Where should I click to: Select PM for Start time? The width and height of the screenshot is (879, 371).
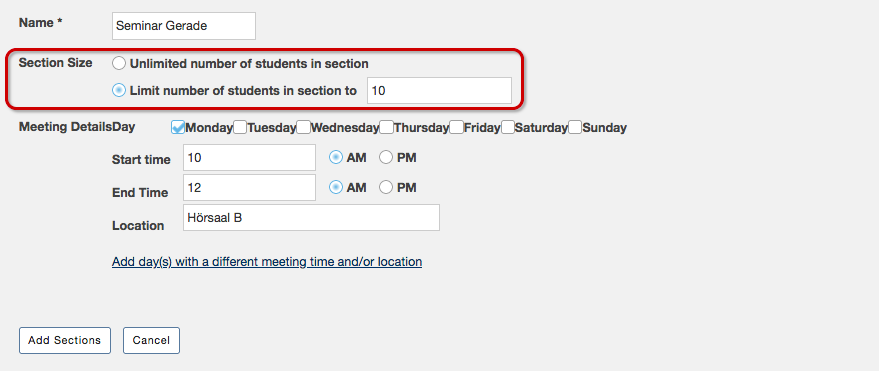pyautogui.click(x=386, y=158)
